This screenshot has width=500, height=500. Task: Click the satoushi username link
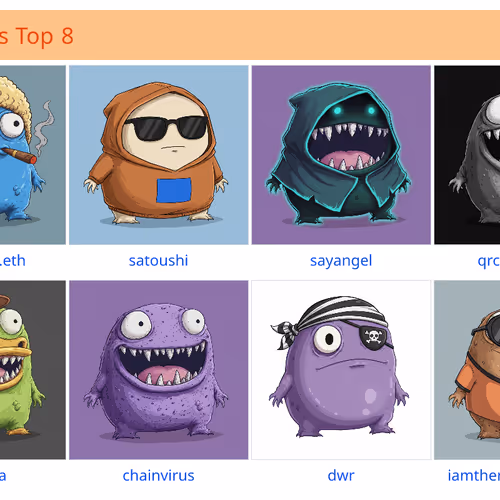(x=159, y=261)
